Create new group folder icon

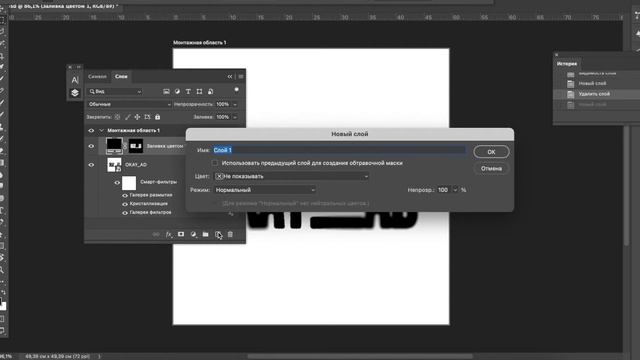coord(206,234)
